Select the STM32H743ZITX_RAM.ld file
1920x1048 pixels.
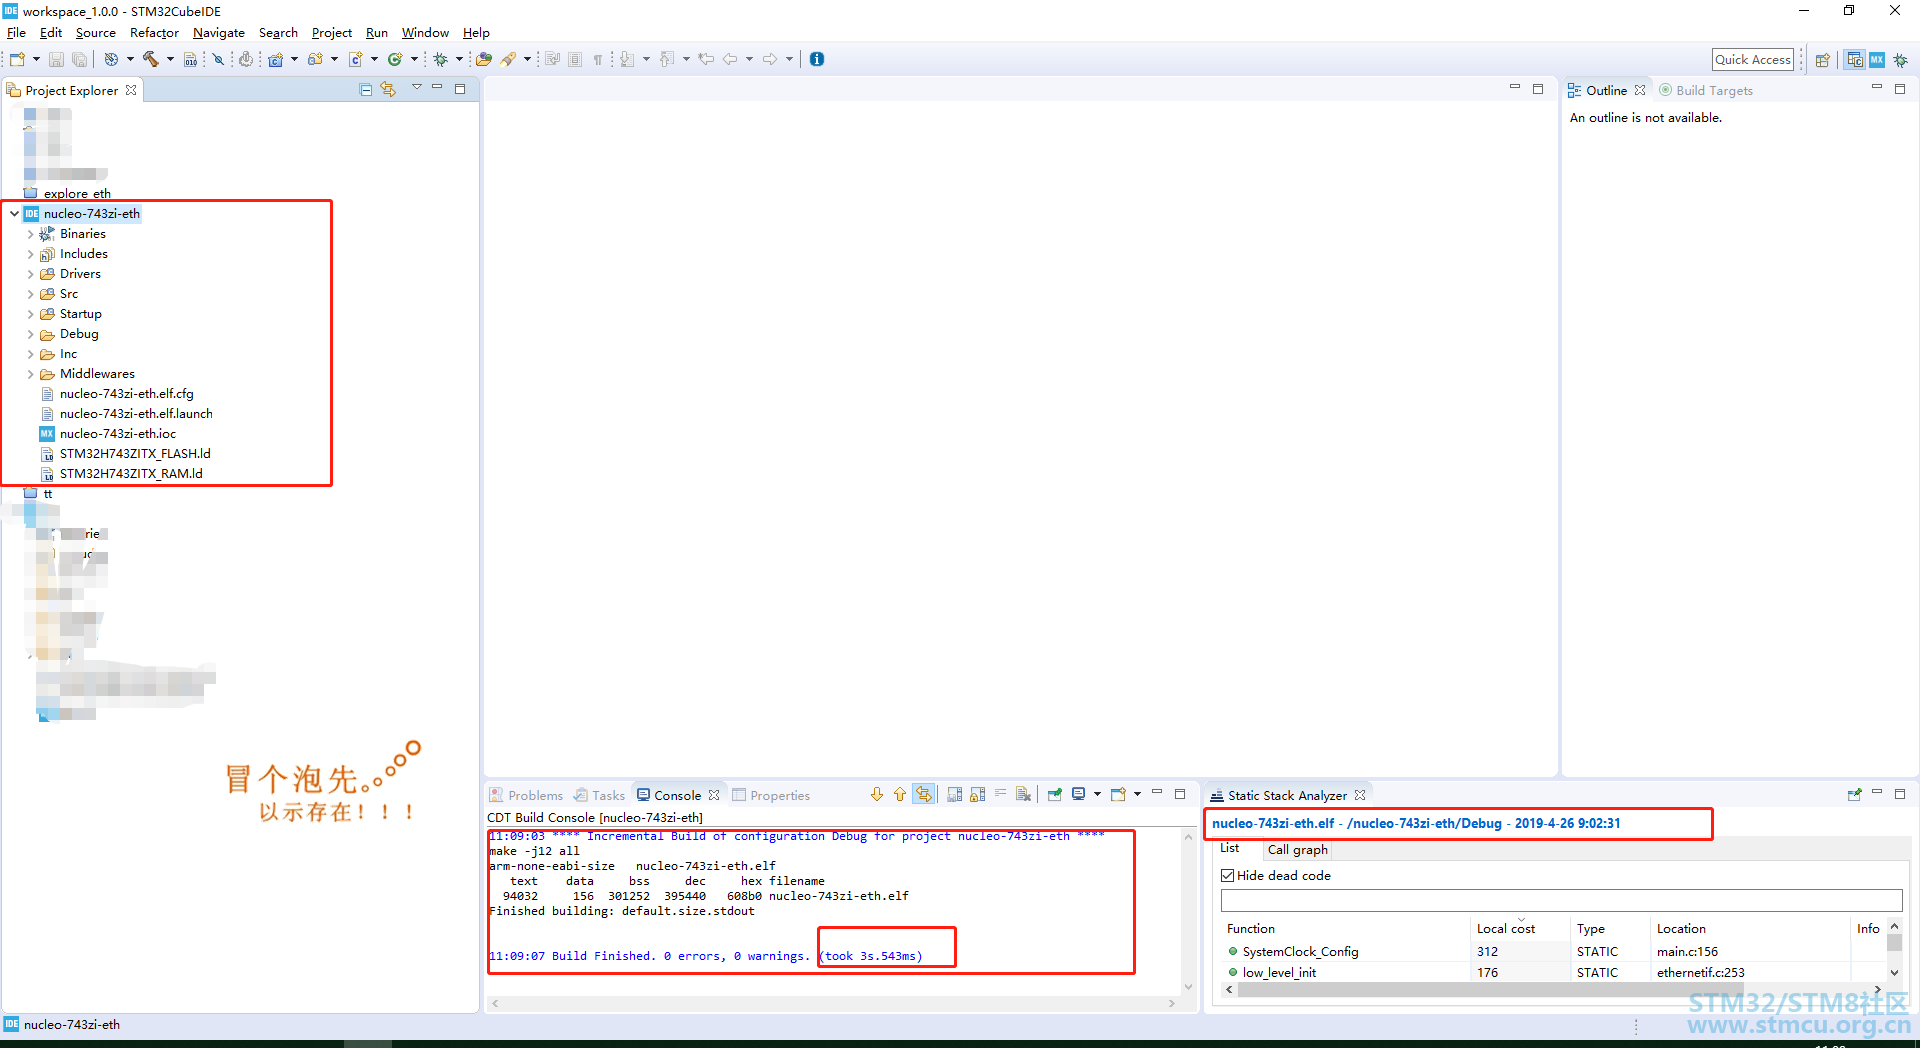tap(121, 474)
